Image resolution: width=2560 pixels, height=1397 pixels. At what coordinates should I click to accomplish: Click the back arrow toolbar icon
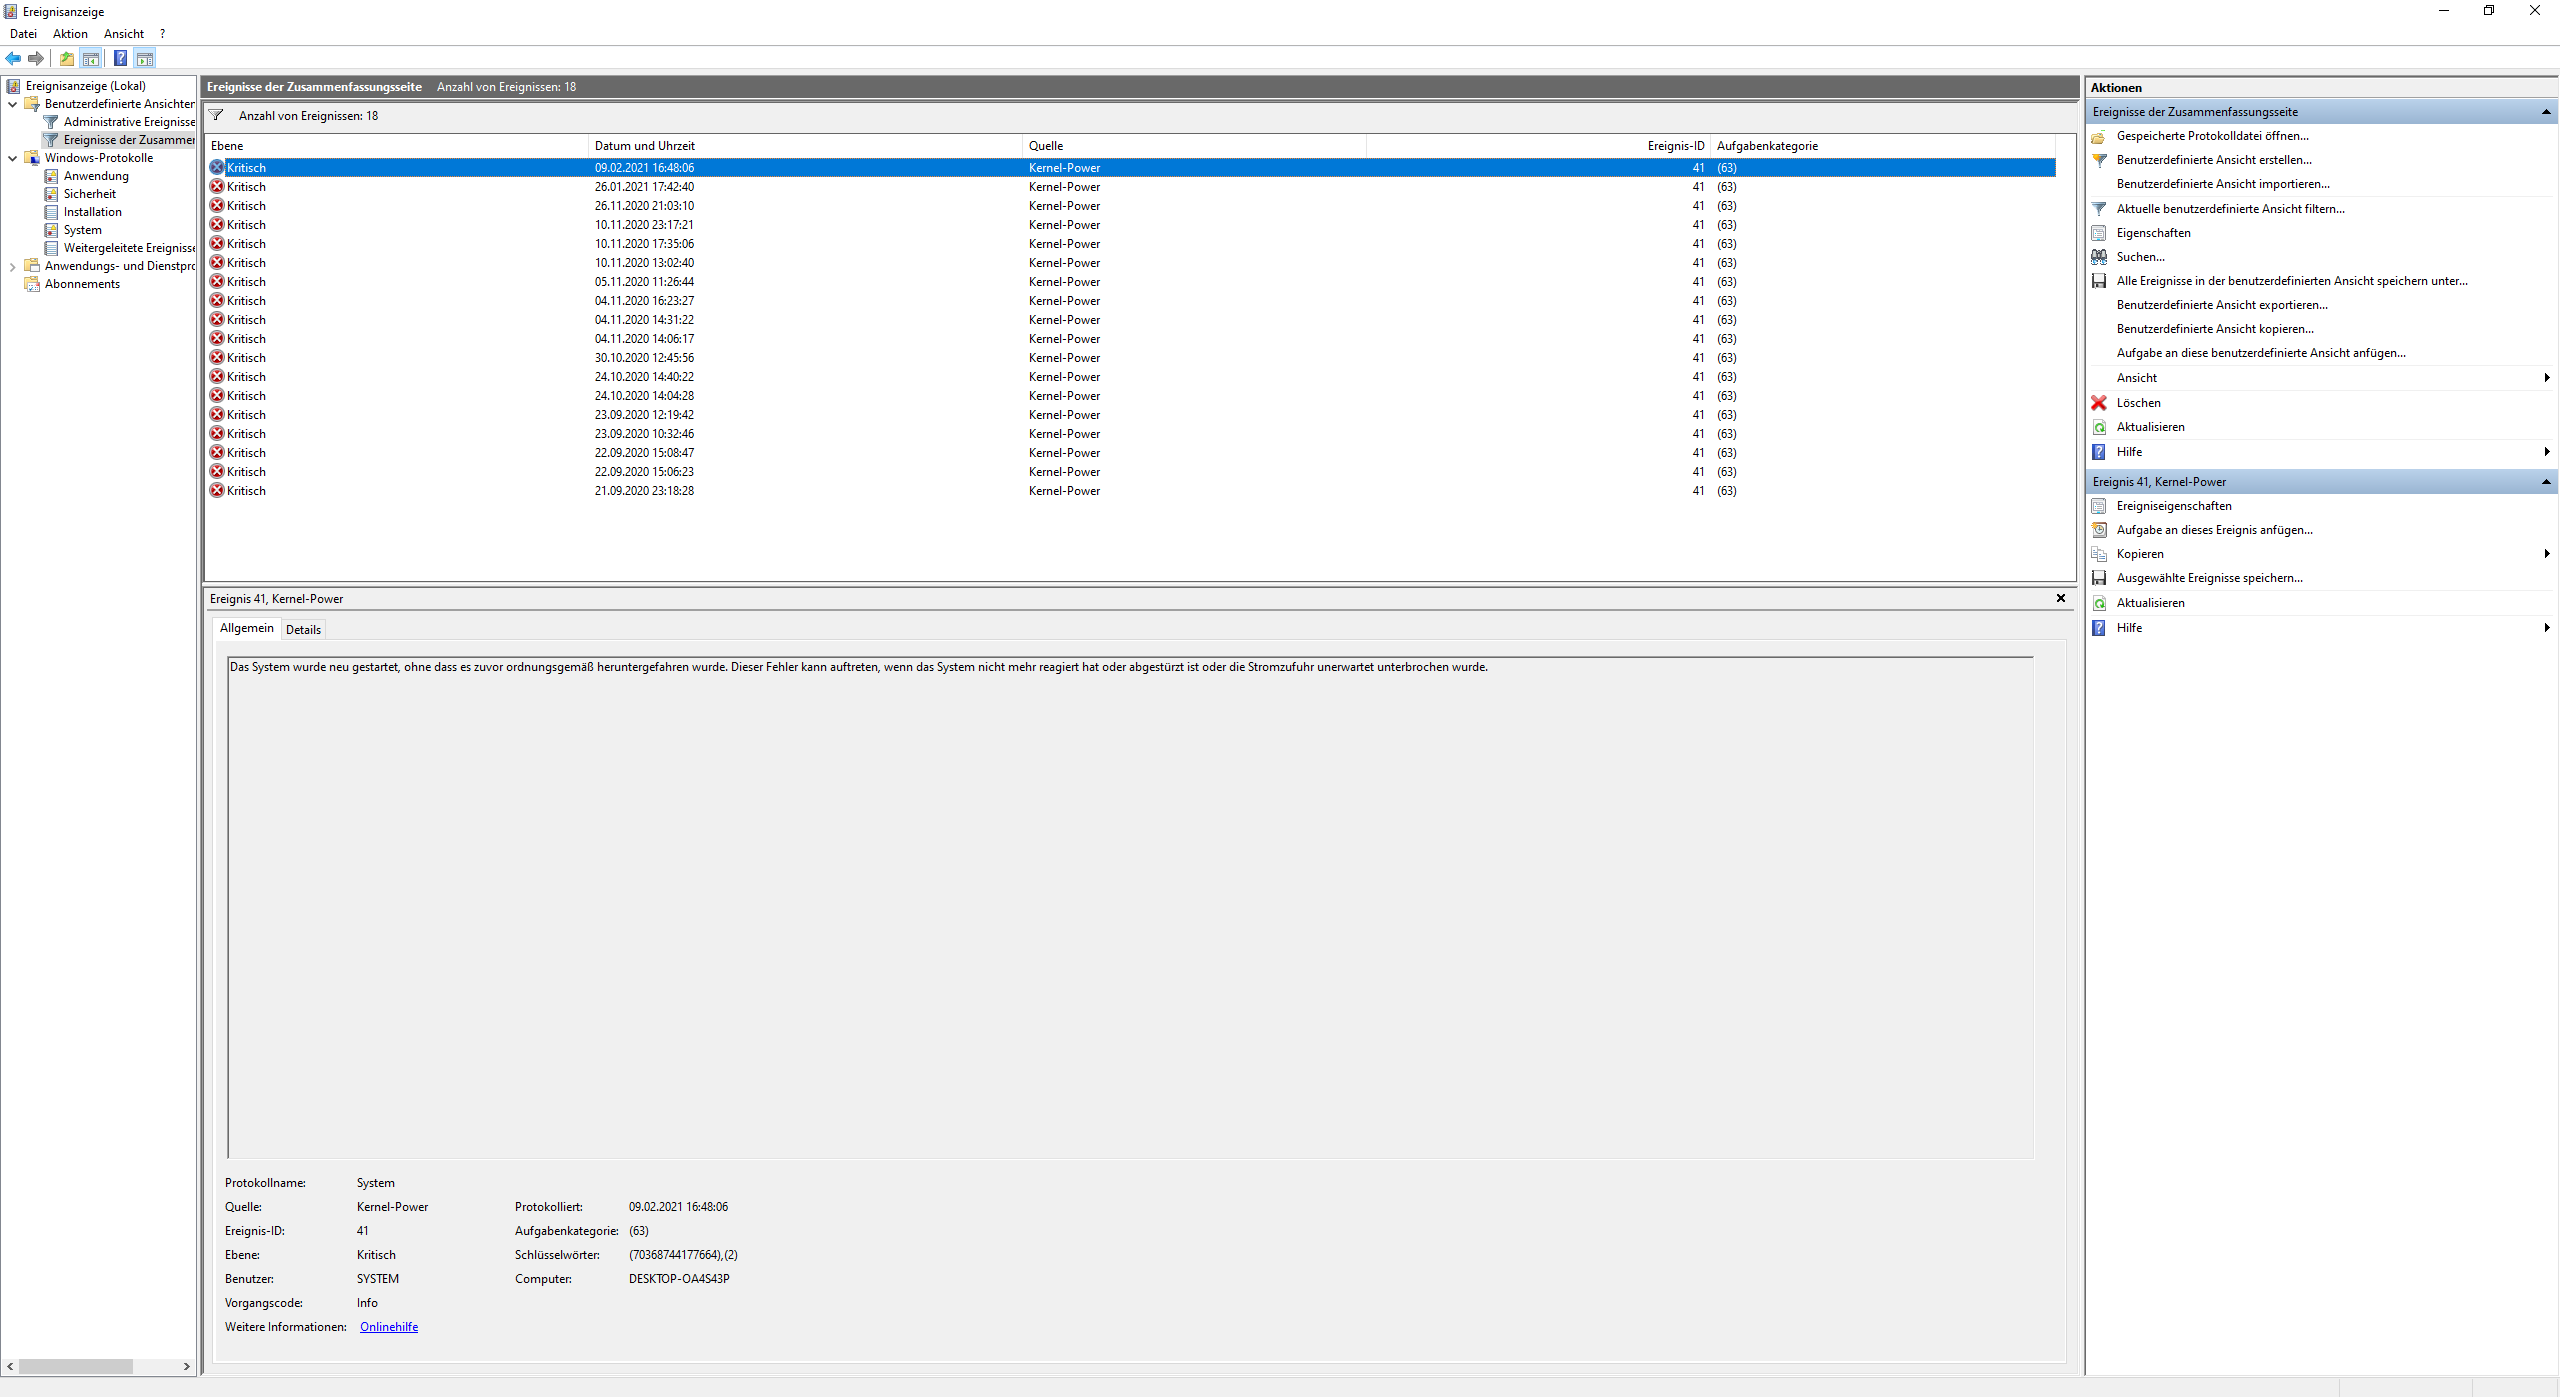pyautogui.click(x=13, y=58)
